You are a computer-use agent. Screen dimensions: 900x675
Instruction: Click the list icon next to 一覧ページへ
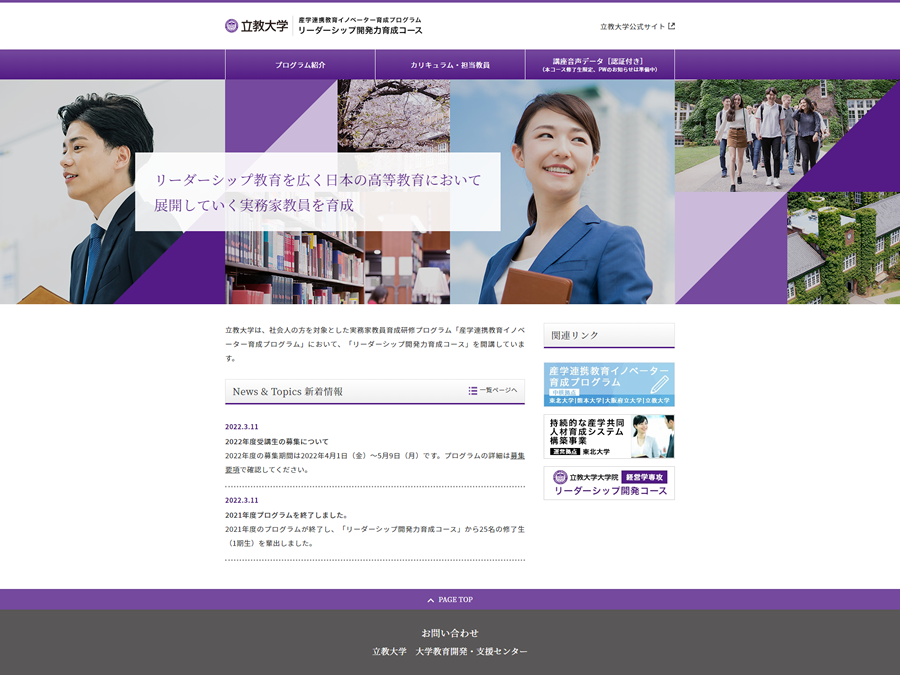click(472, 391)
